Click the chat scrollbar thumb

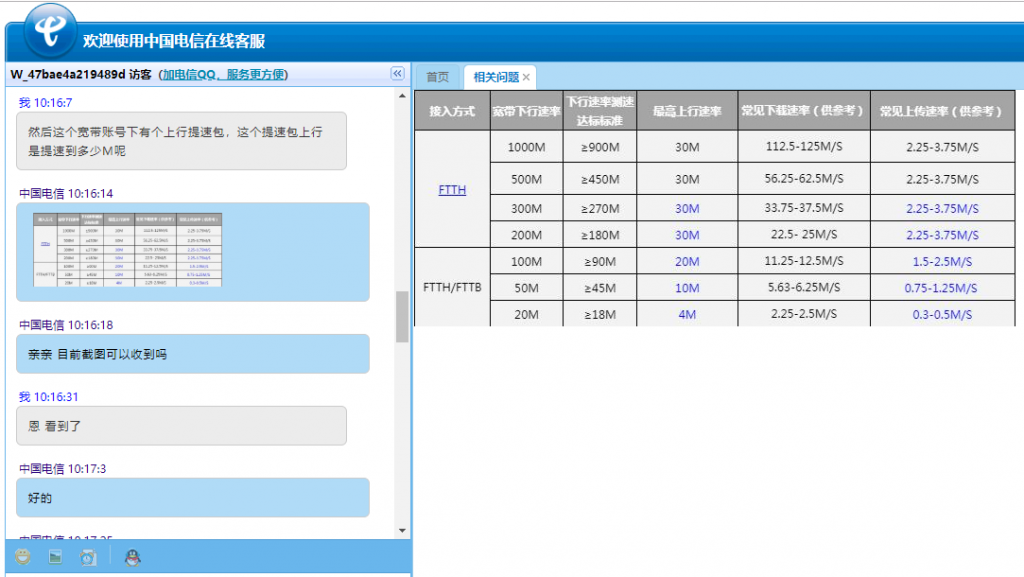402,317
